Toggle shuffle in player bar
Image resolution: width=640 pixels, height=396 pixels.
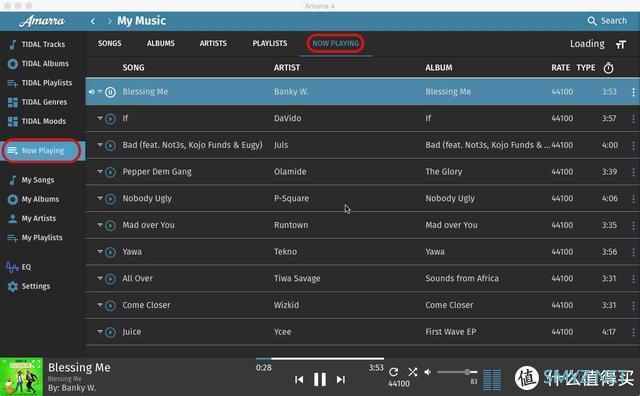413,372
